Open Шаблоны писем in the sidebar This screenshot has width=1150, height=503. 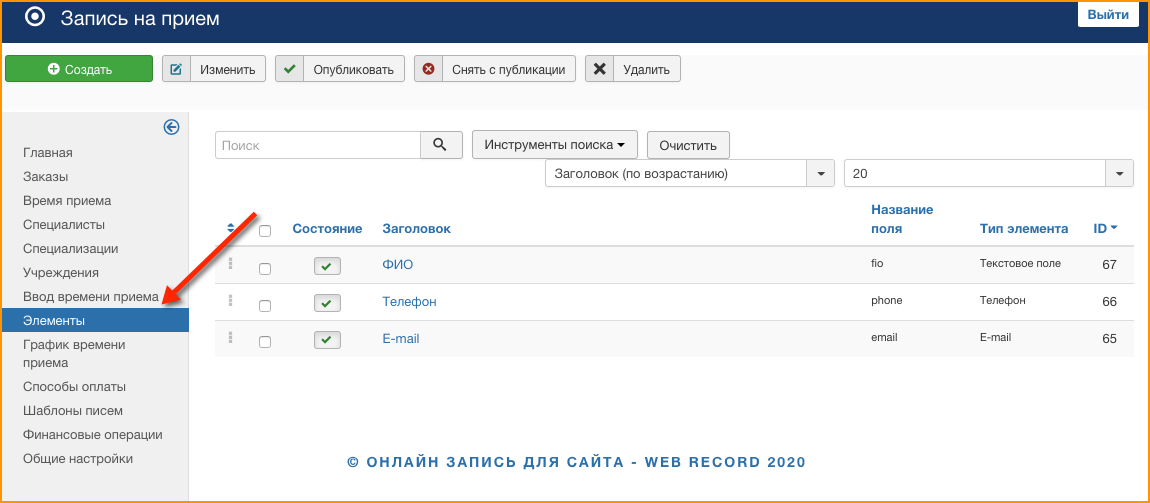pos(73,411)
